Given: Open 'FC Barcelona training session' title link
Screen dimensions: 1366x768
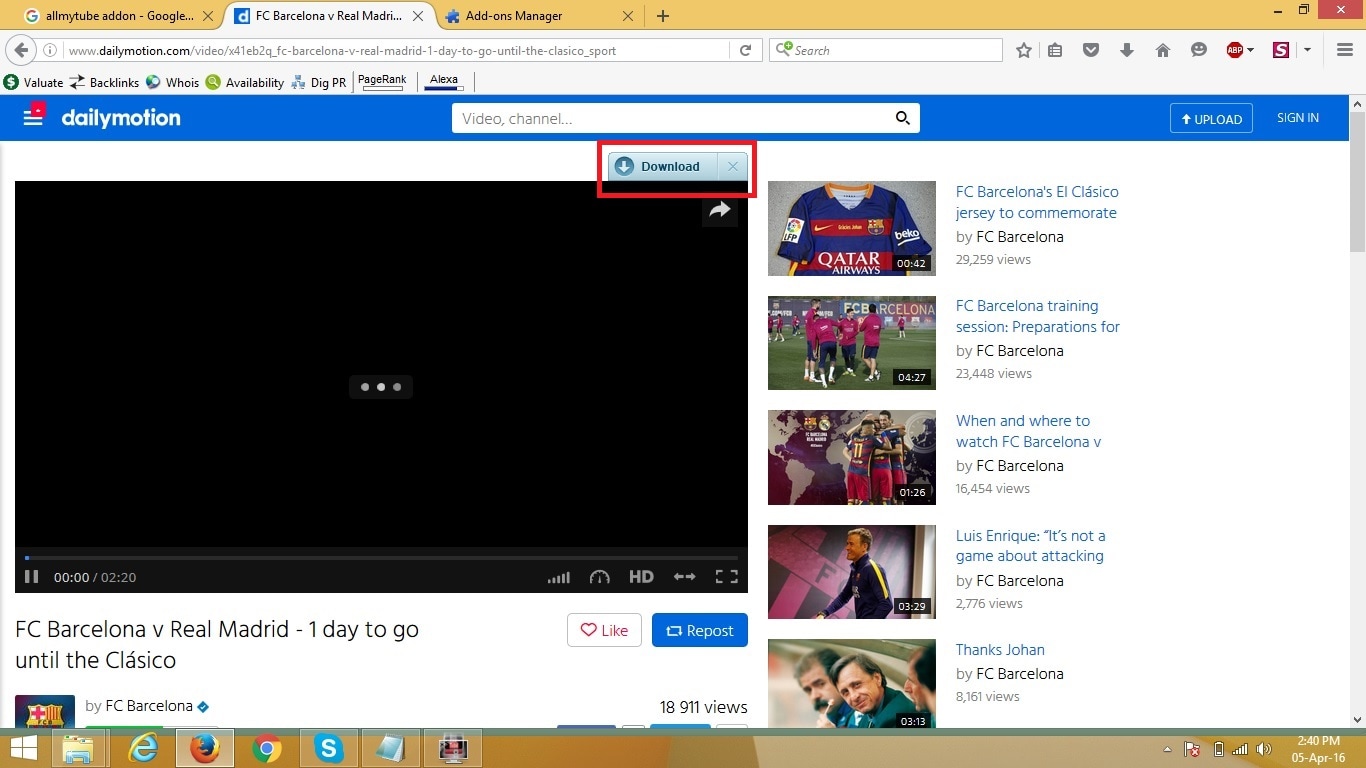Looking at the screenshot, I should point(1038,316).
